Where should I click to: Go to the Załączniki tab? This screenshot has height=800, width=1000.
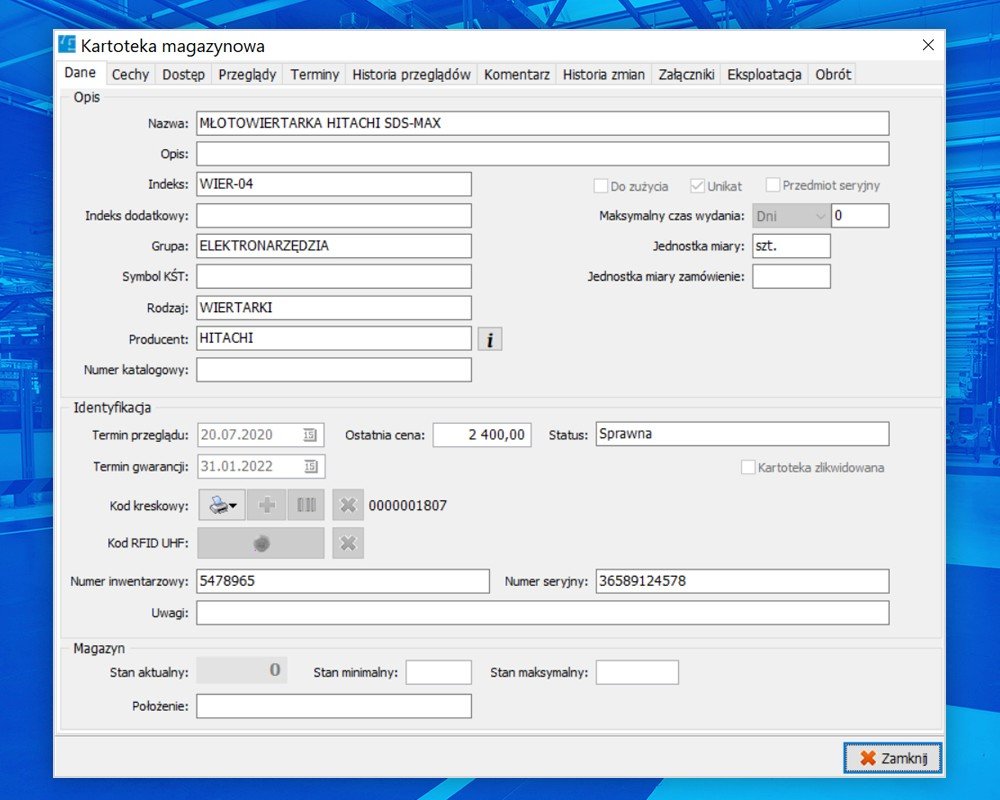pyautogui.click(x=685, y=74)
